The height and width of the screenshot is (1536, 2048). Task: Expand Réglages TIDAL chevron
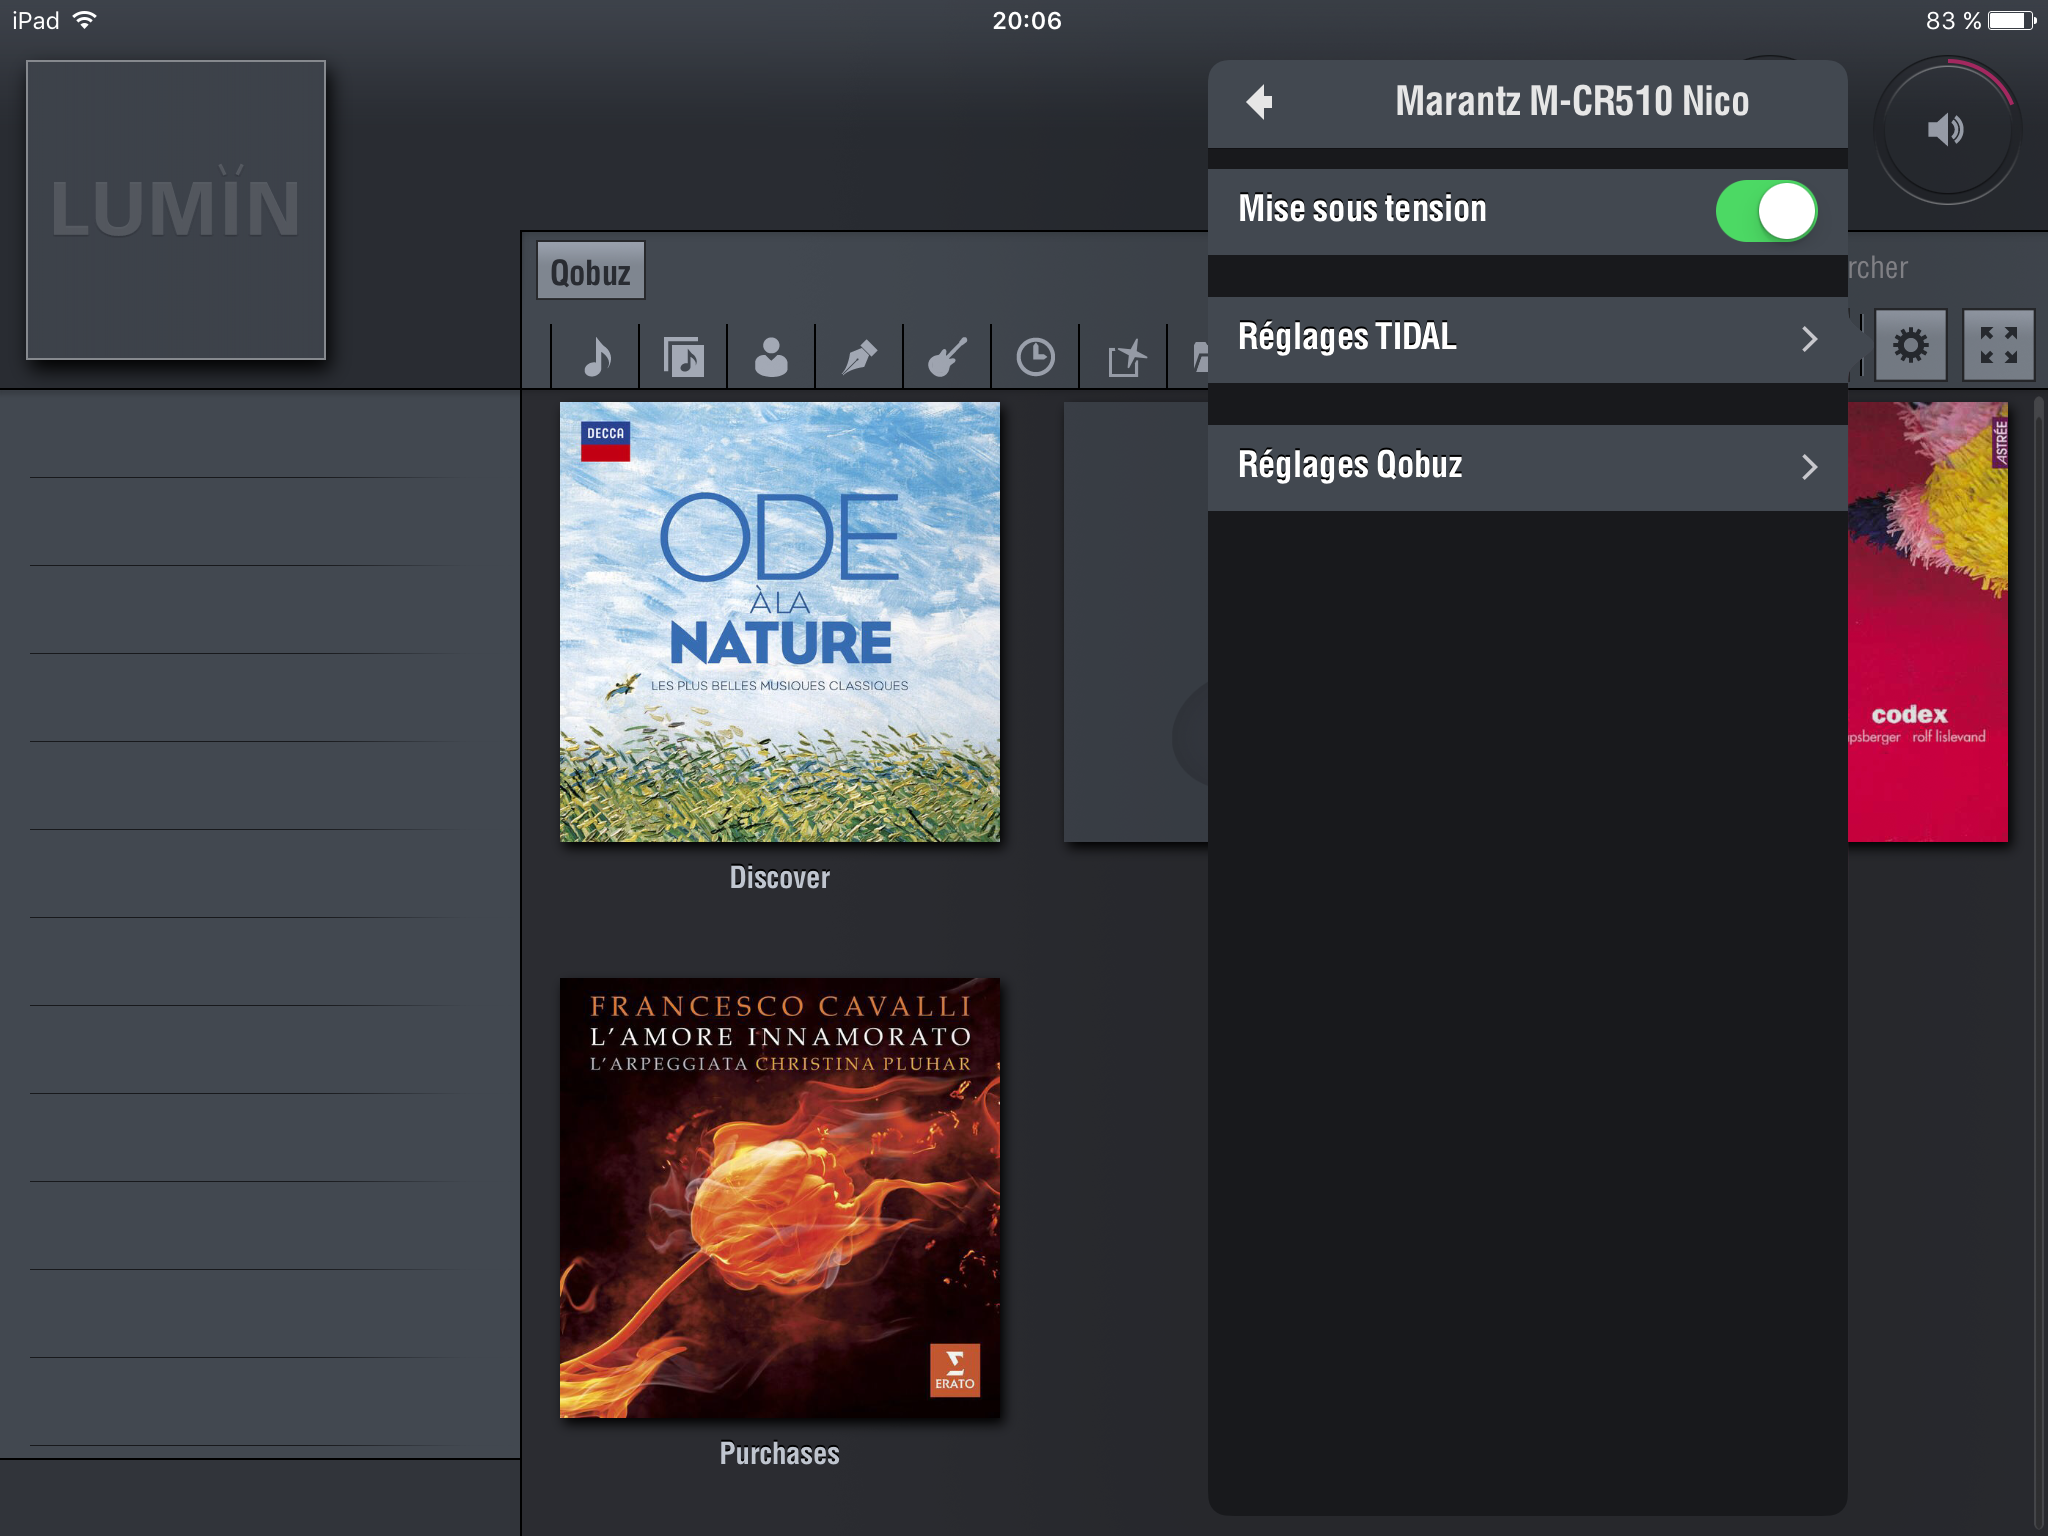pyautogui.click(x=1808, y=339)
